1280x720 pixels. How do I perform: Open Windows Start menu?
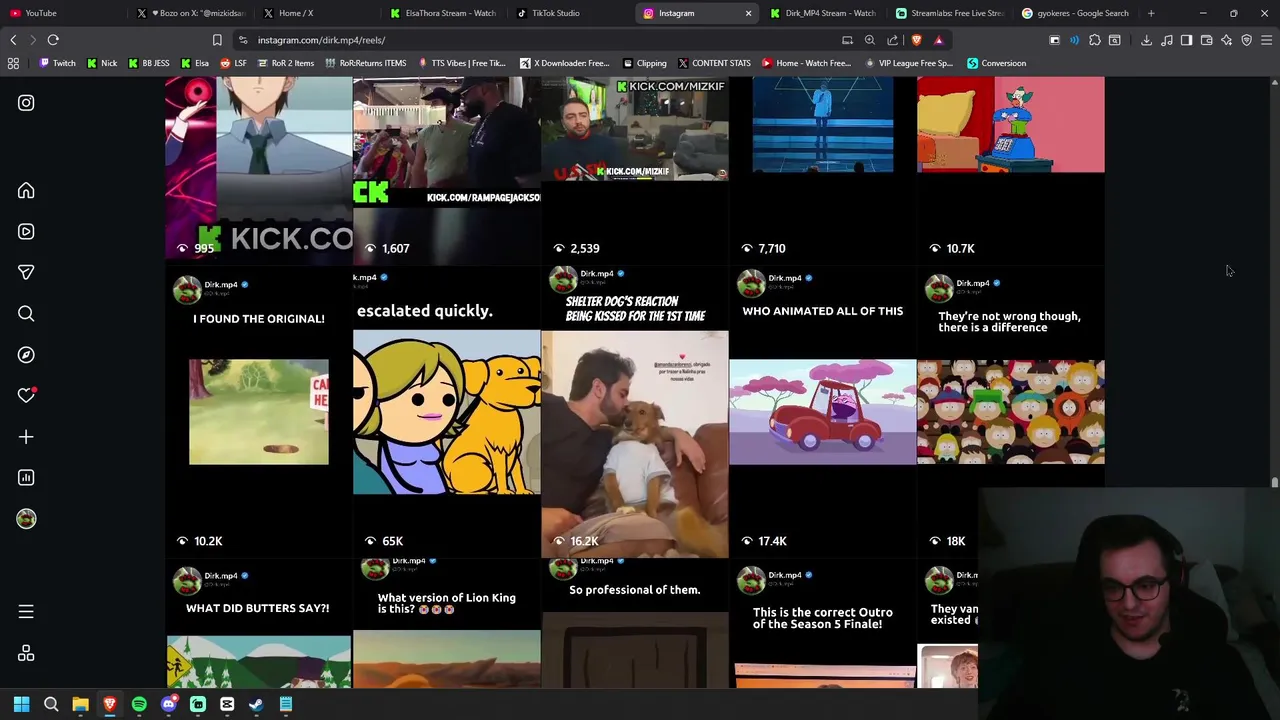click(x=21, y=705)
